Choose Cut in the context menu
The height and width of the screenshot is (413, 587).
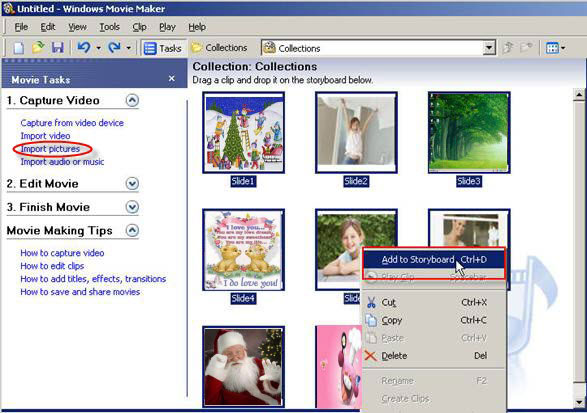tap(434, 303)
